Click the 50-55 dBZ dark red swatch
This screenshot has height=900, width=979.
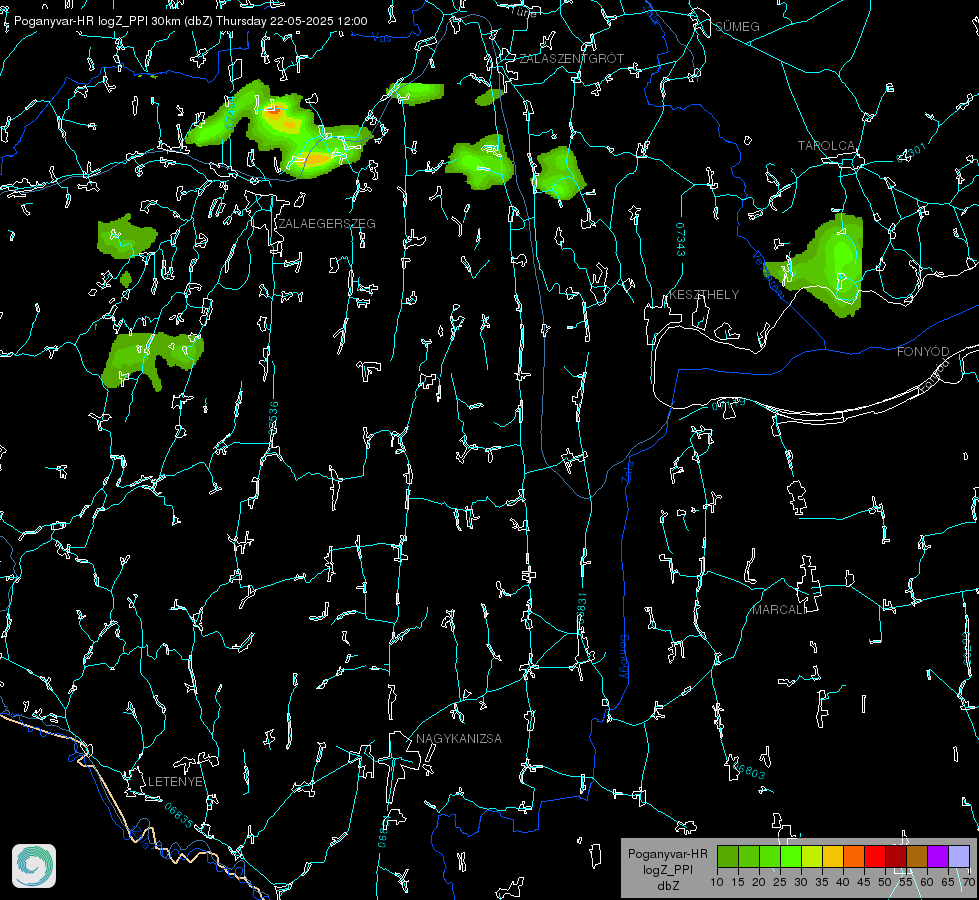pos(896,856)
